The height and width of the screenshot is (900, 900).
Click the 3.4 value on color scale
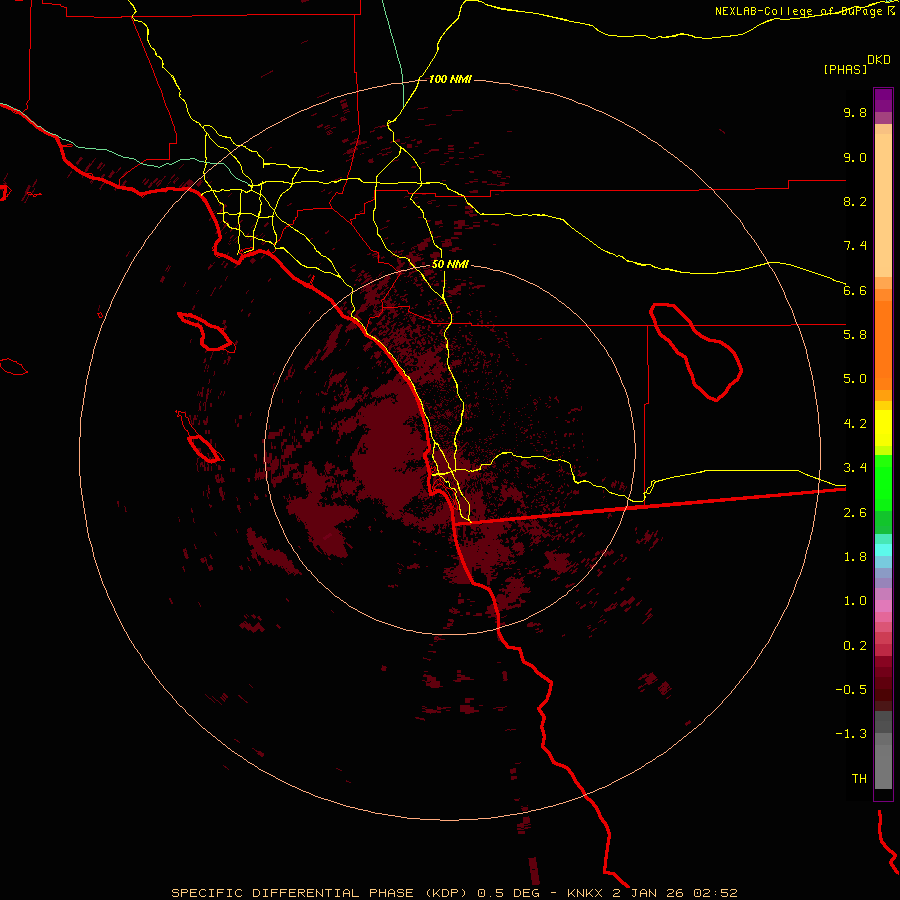pos(855,468)
